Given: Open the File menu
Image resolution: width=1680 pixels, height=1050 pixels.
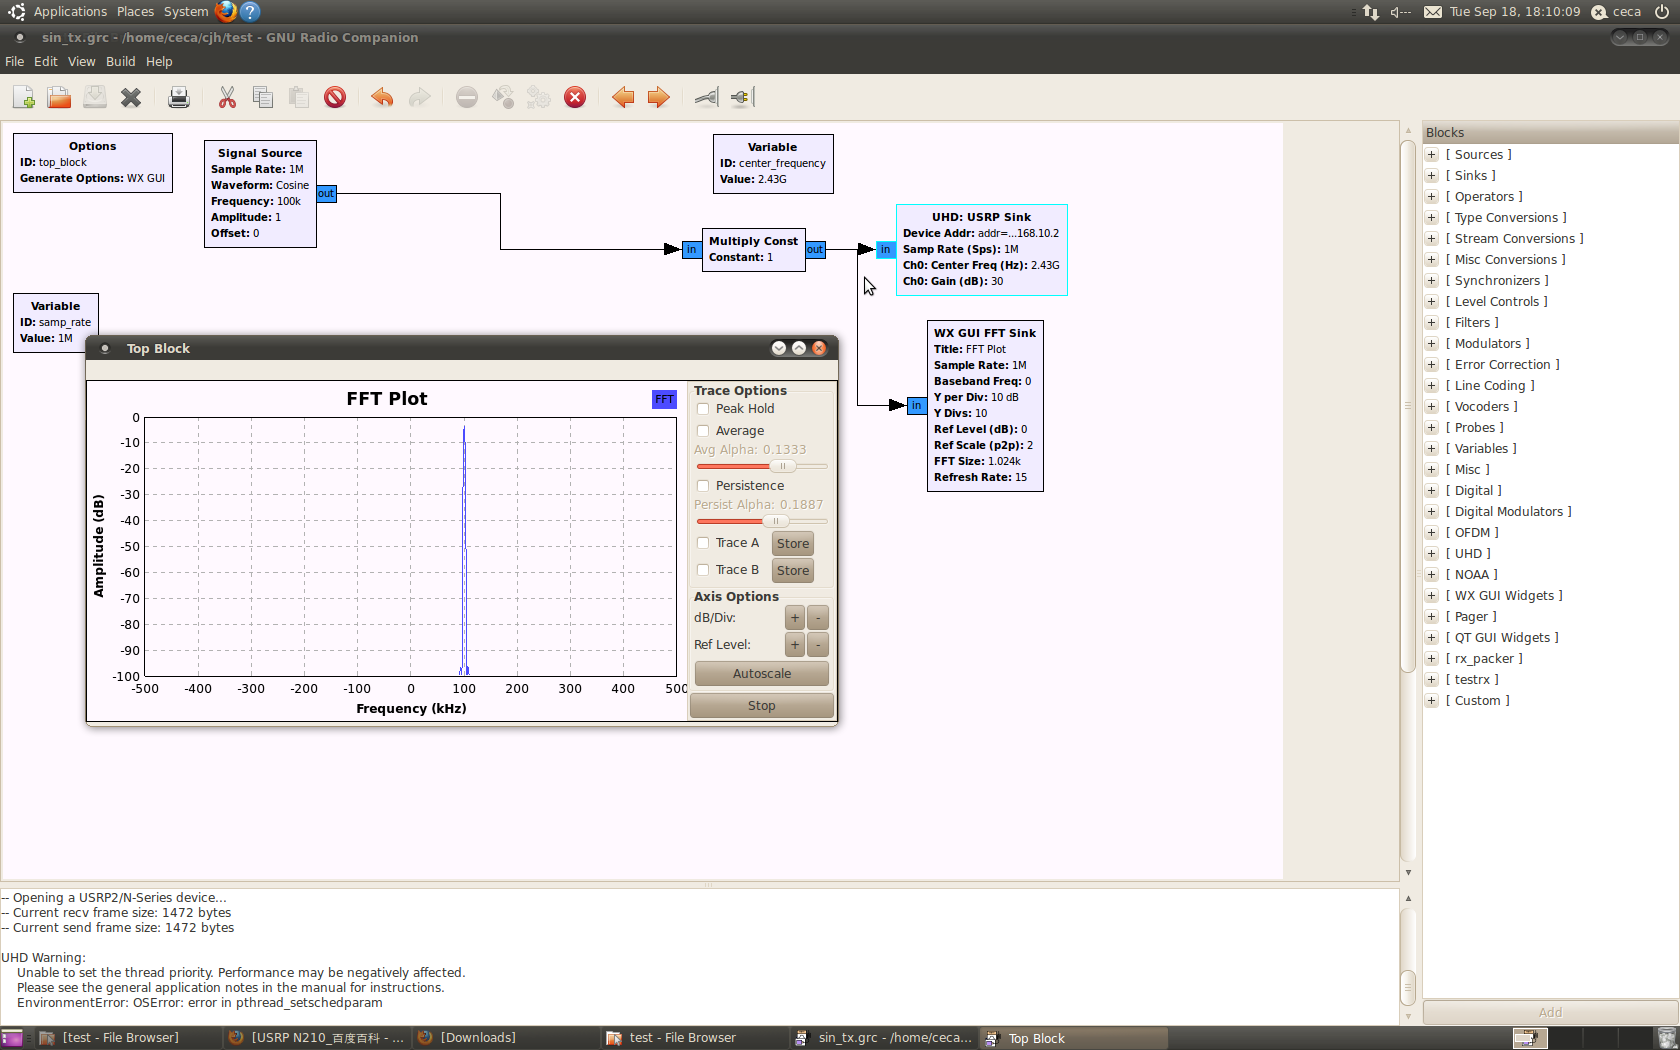Looking at the screenshot, I should click(15, 62).
